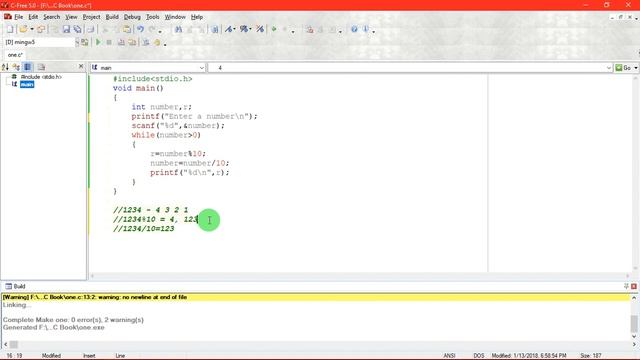
Task: Click the blue info icon beside Help
Action: coord(366,29)
